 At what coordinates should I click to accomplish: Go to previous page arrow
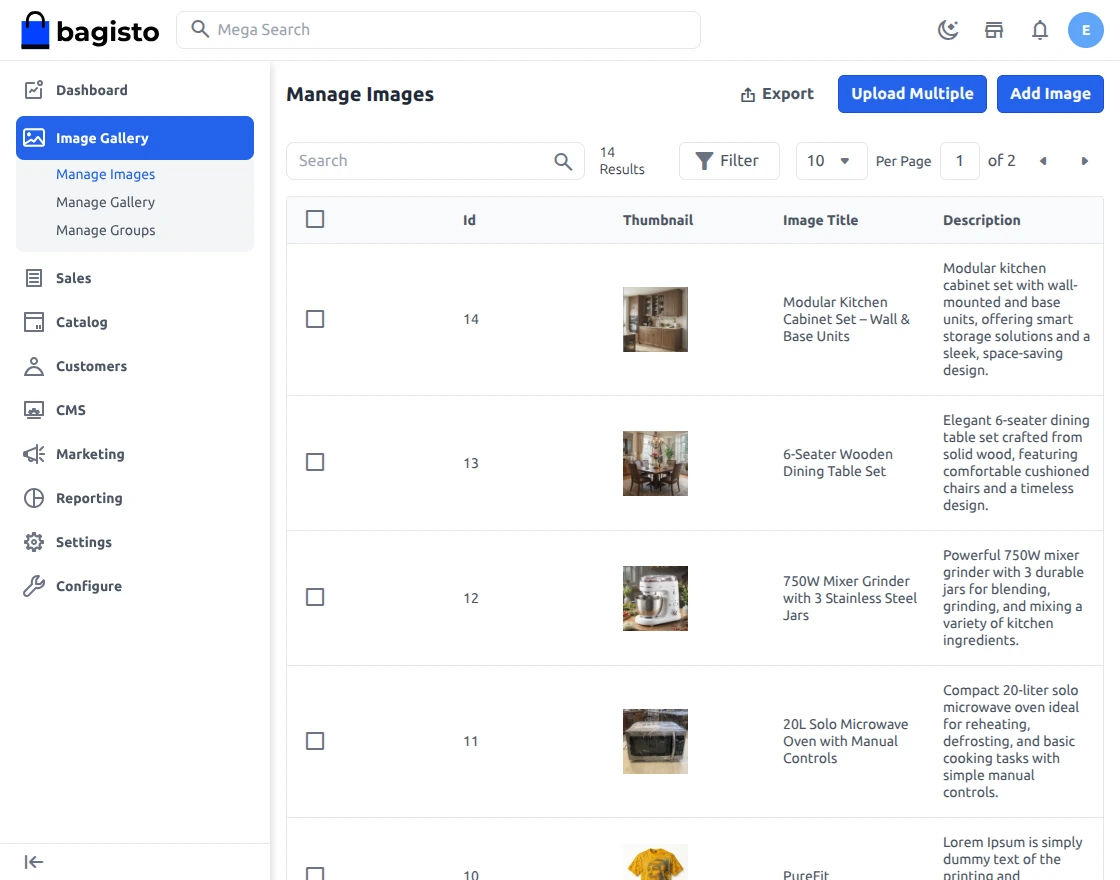(x=1043, y=161)
